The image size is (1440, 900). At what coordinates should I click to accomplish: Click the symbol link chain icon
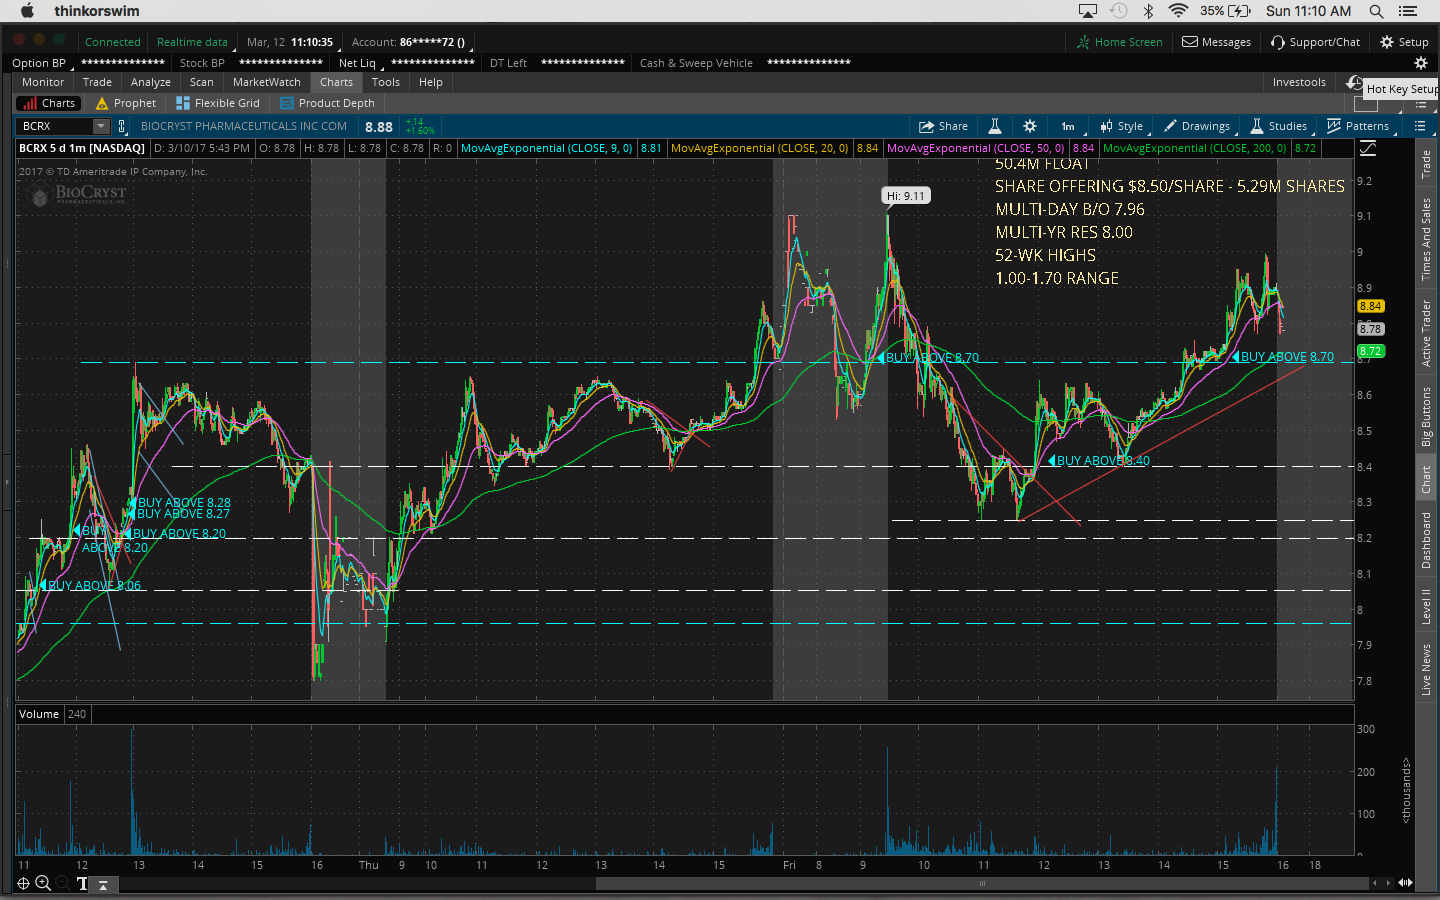point(122,126)
